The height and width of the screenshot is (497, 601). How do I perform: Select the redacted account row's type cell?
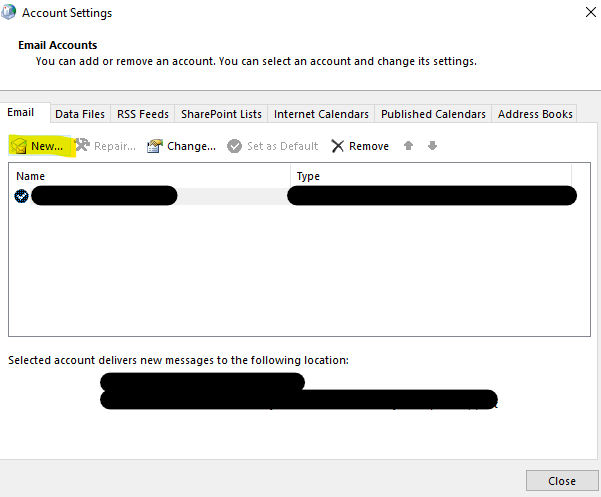pos(432,196)
